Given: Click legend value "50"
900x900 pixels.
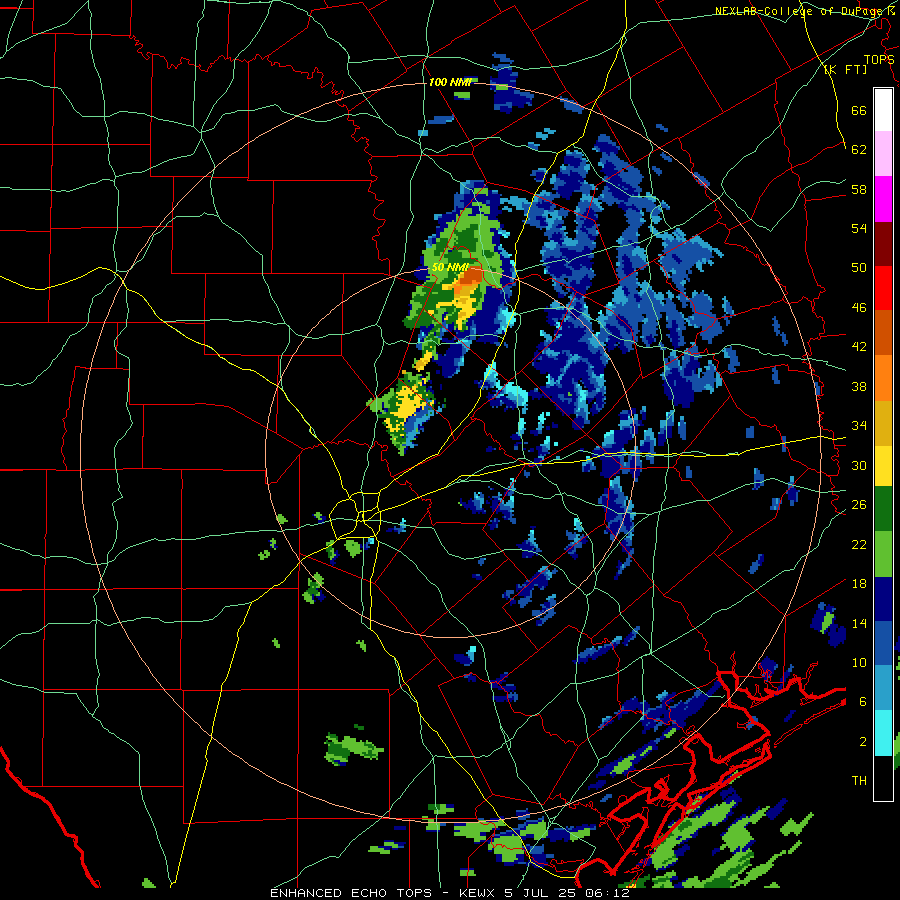Looking at the screenshot, I should coord(859,267).
